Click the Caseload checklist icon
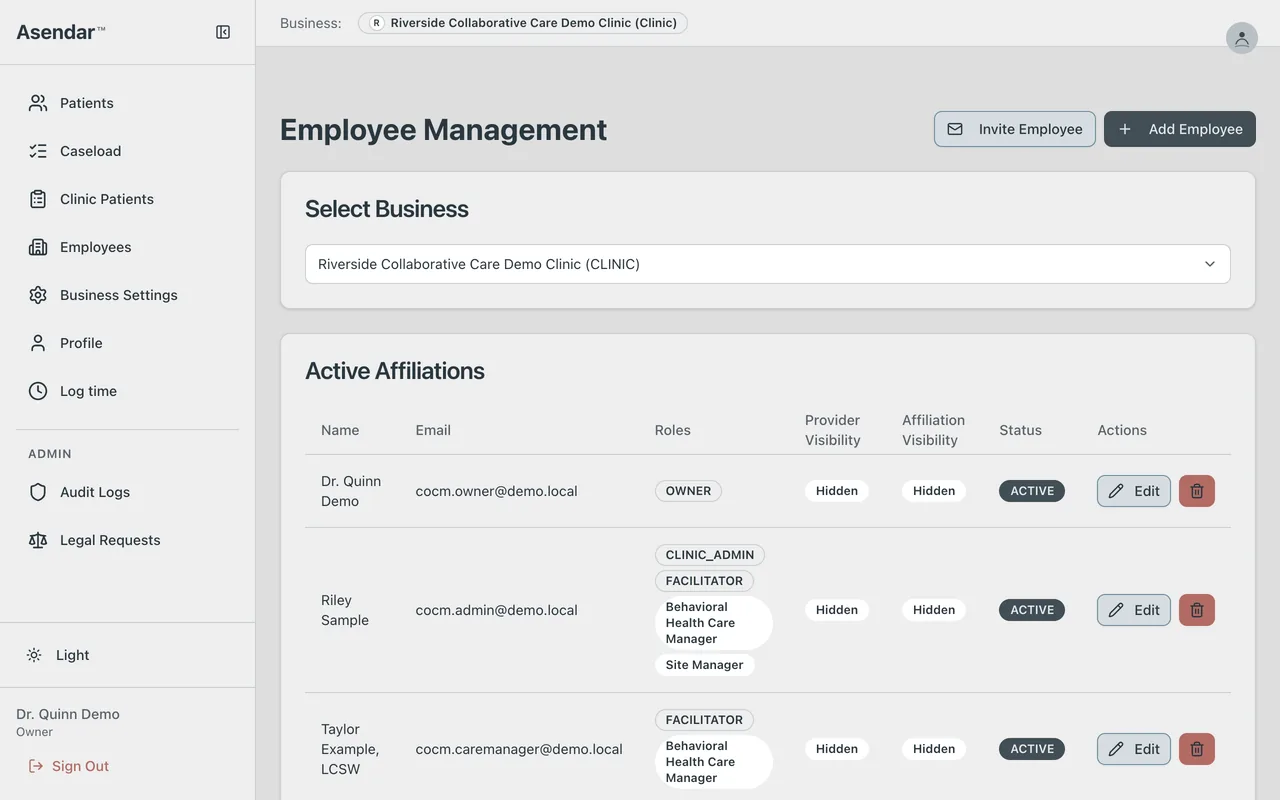 pos(38,151)
